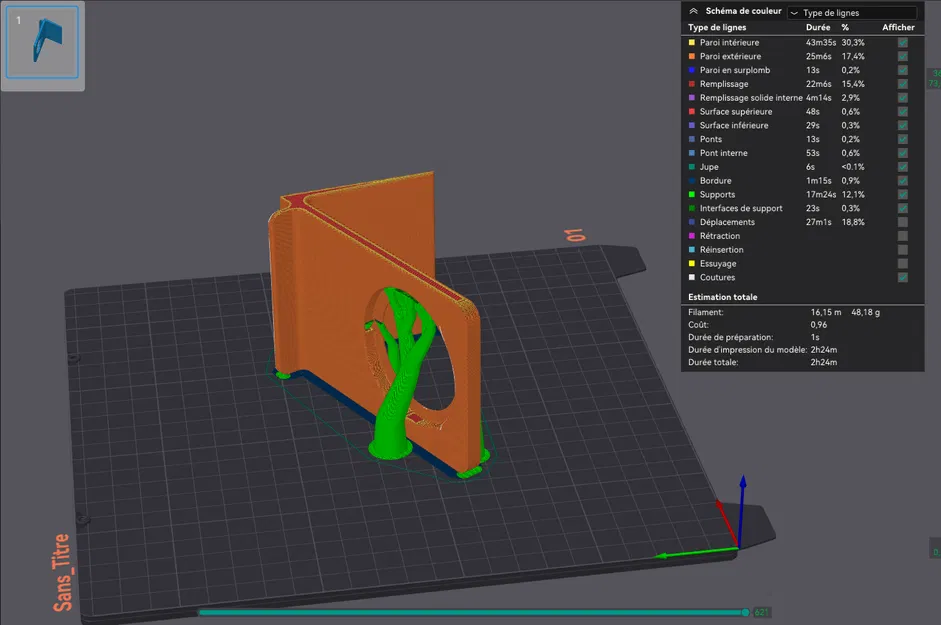Click the Bordure row label

(715, 181)
